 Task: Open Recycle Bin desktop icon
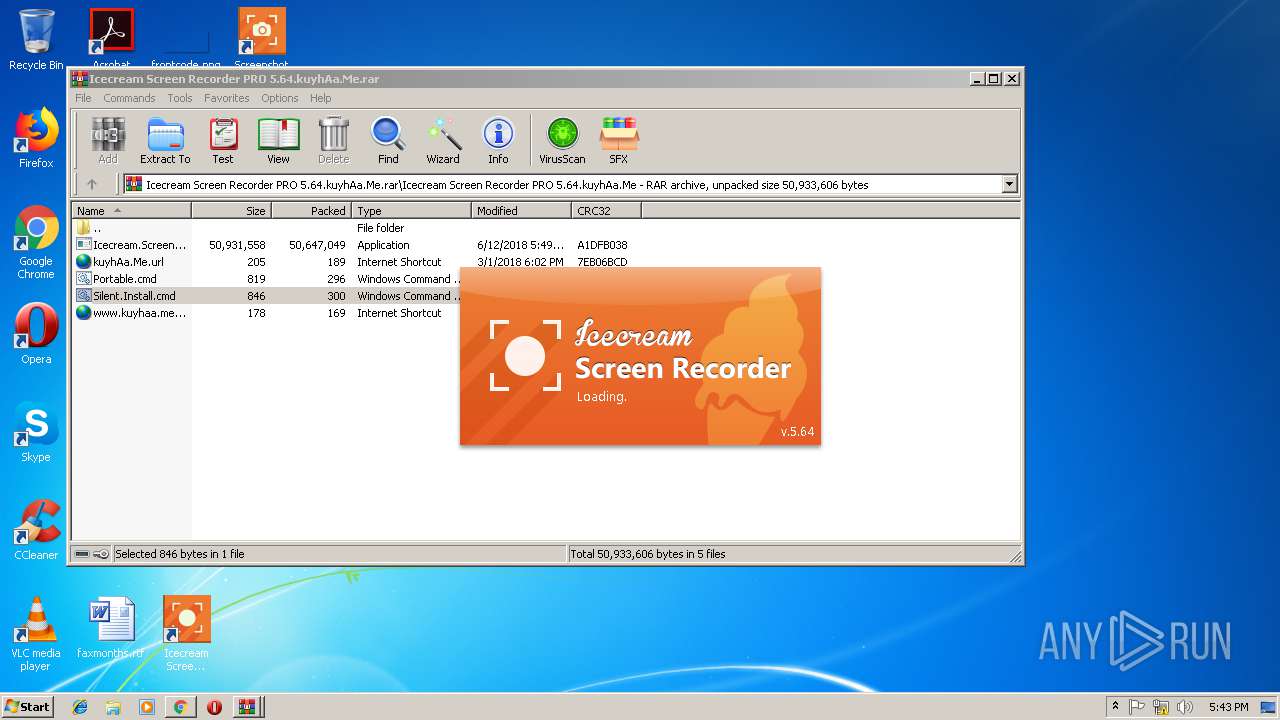(36, 39)
